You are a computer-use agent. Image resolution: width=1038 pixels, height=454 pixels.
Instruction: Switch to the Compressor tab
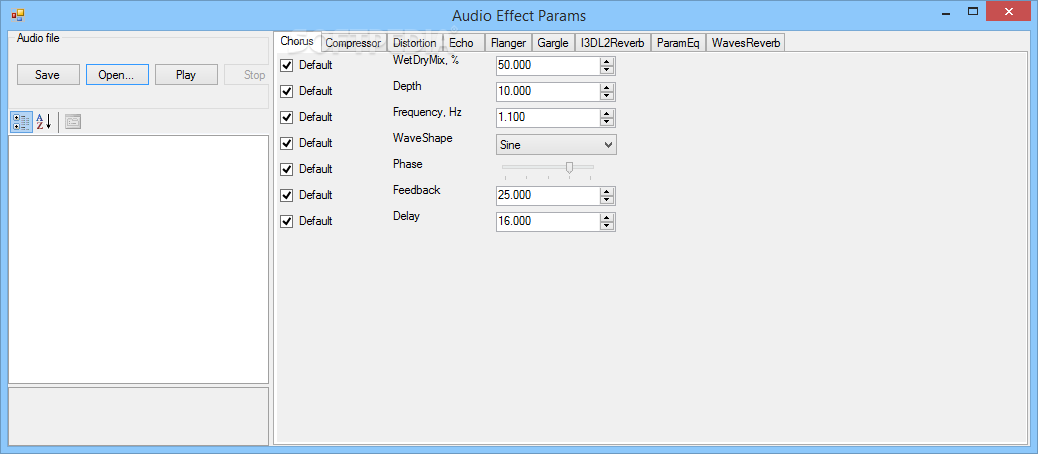(x=354, y=43)
